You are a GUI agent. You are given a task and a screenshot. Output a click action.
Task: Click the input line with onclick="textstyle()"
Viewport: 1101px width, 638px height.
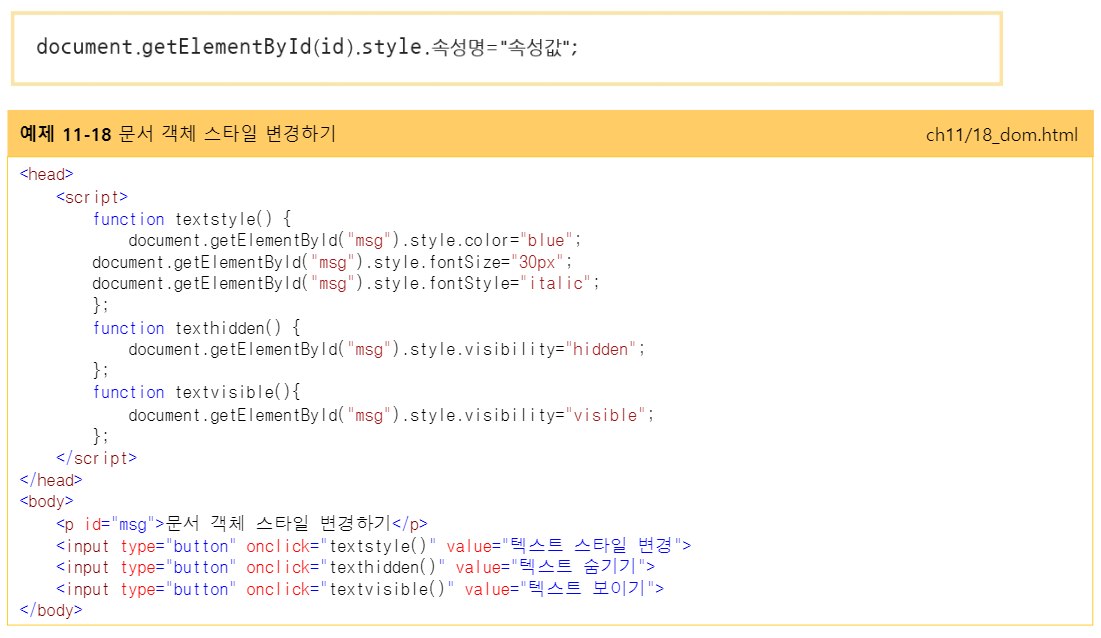click(374, 545)
